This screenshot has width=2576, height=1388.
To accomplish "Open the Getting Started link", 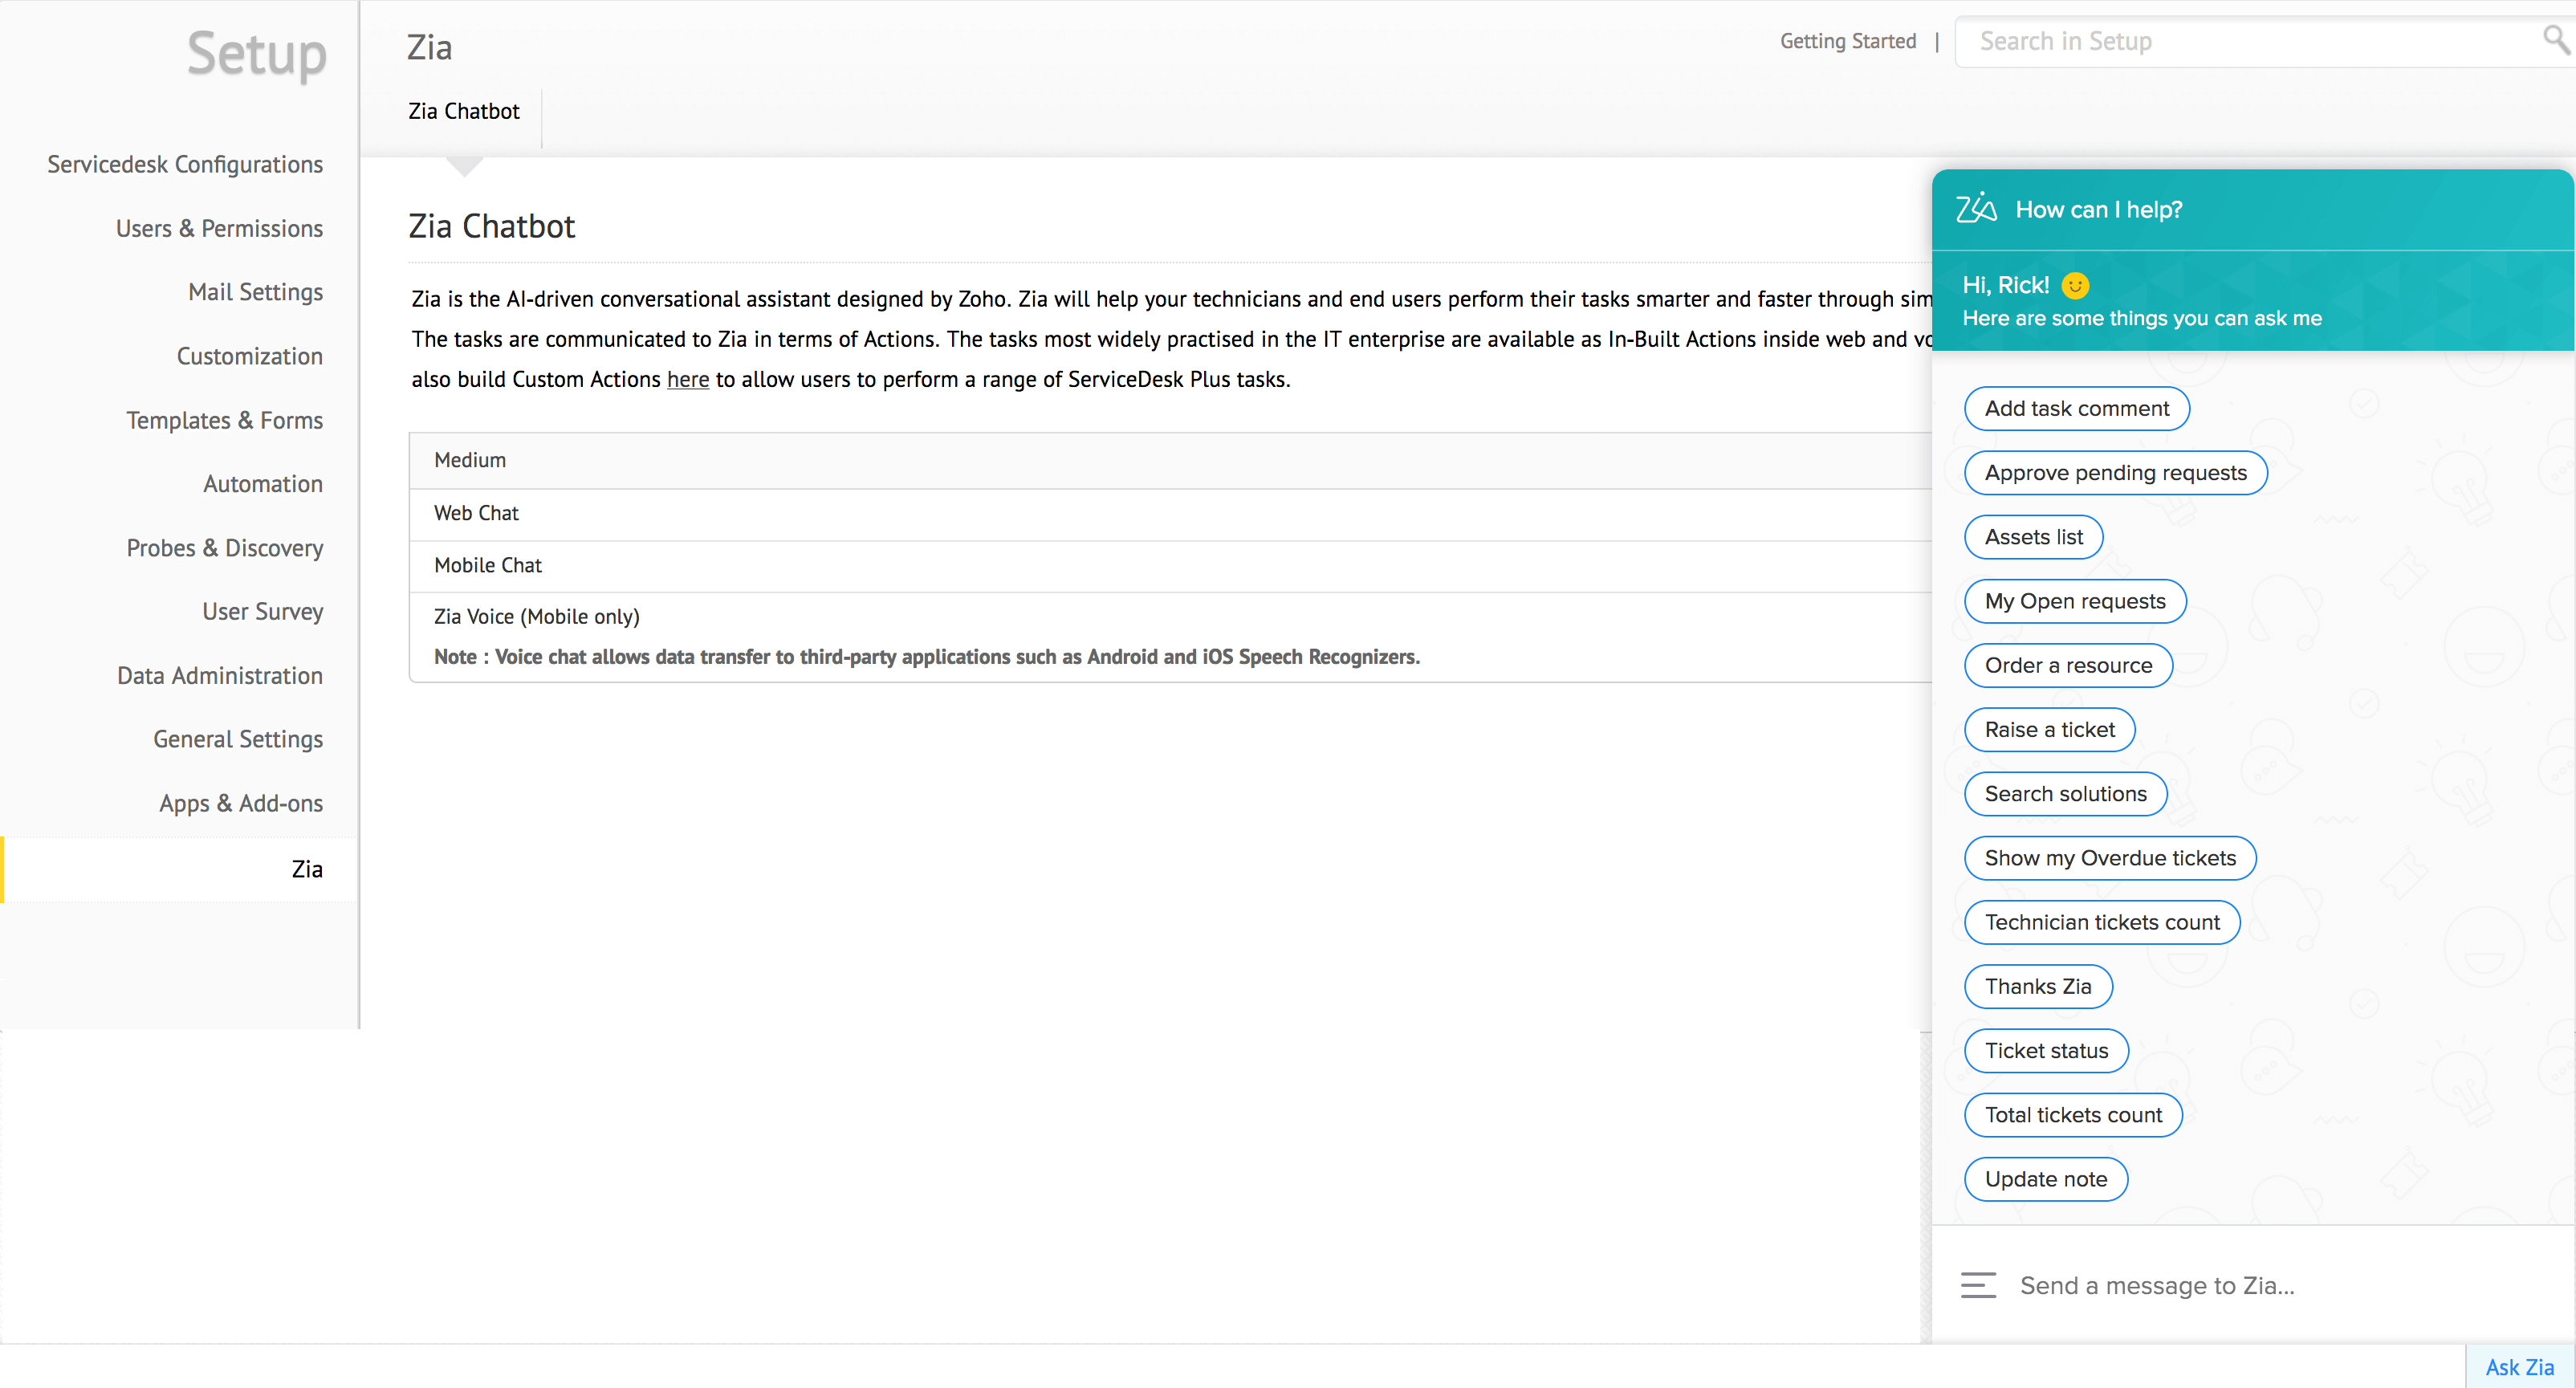I will click(x=1848, y=40).
